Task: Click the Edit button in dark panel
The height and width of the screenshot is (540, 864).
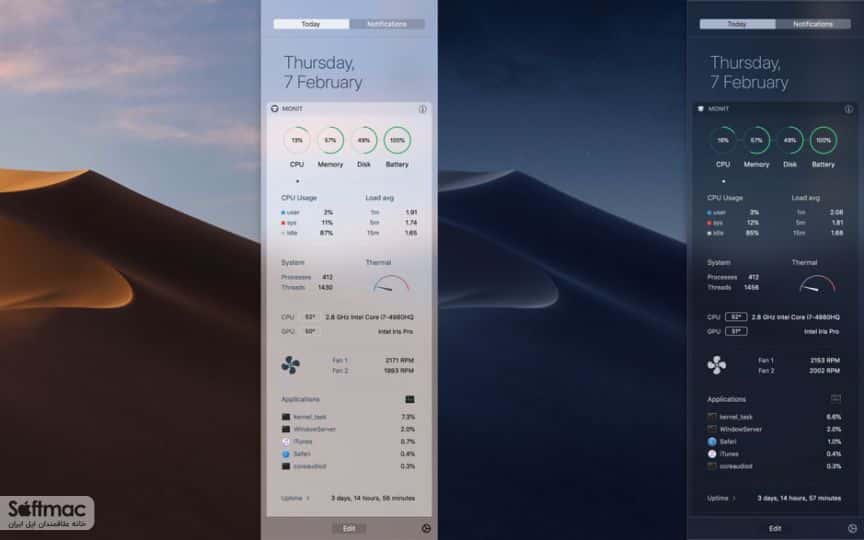Action: coord(775,528)
